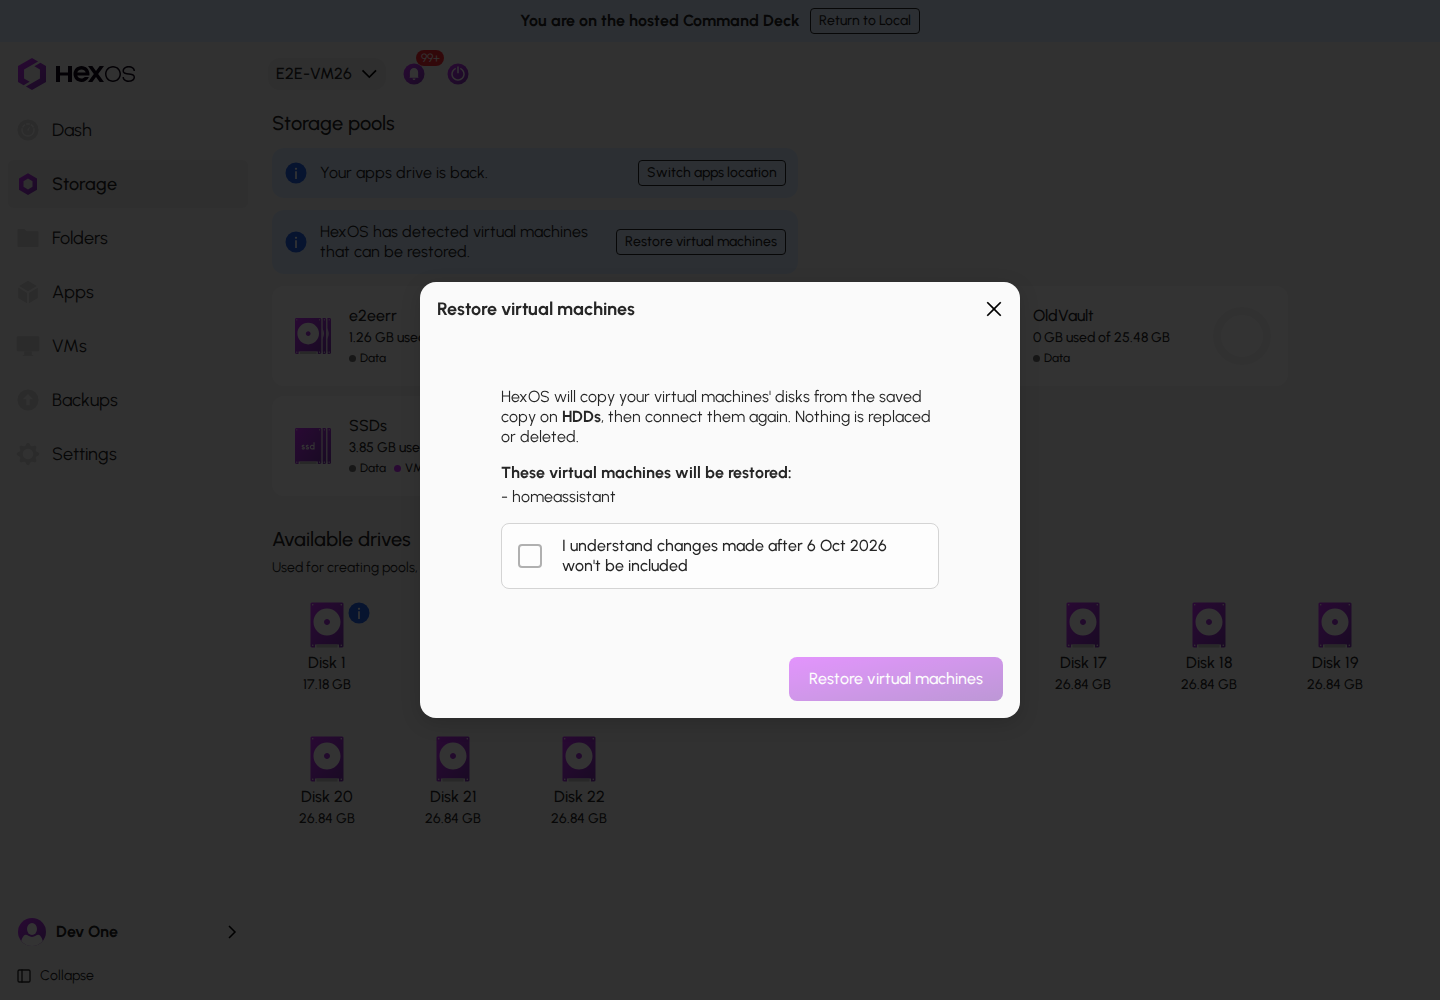Open the E2E-VM26 server dropdown
The height and width of the screenshot is (1000, 1440).
326,74
